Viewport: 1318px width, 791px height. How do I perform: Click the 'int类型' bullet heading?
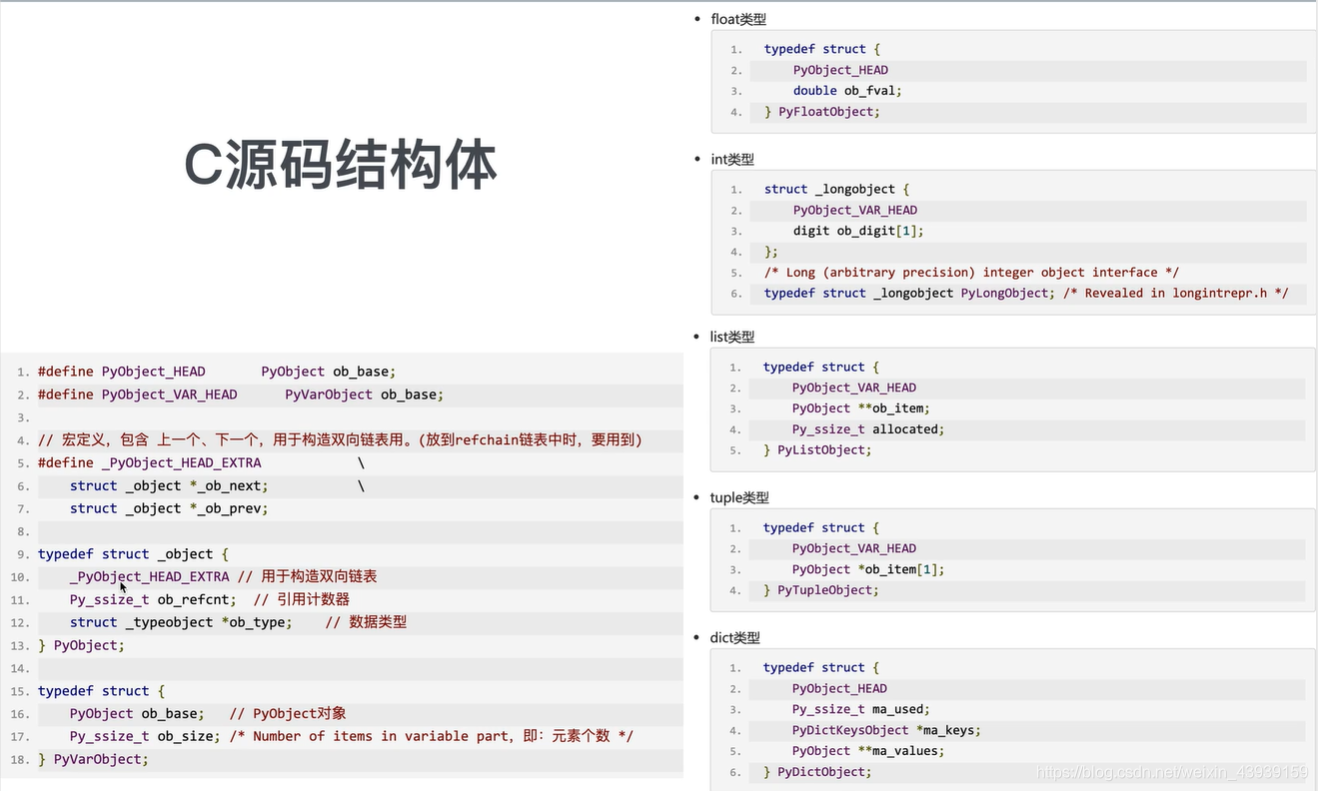pyautogui.click(x=732, y=159)
